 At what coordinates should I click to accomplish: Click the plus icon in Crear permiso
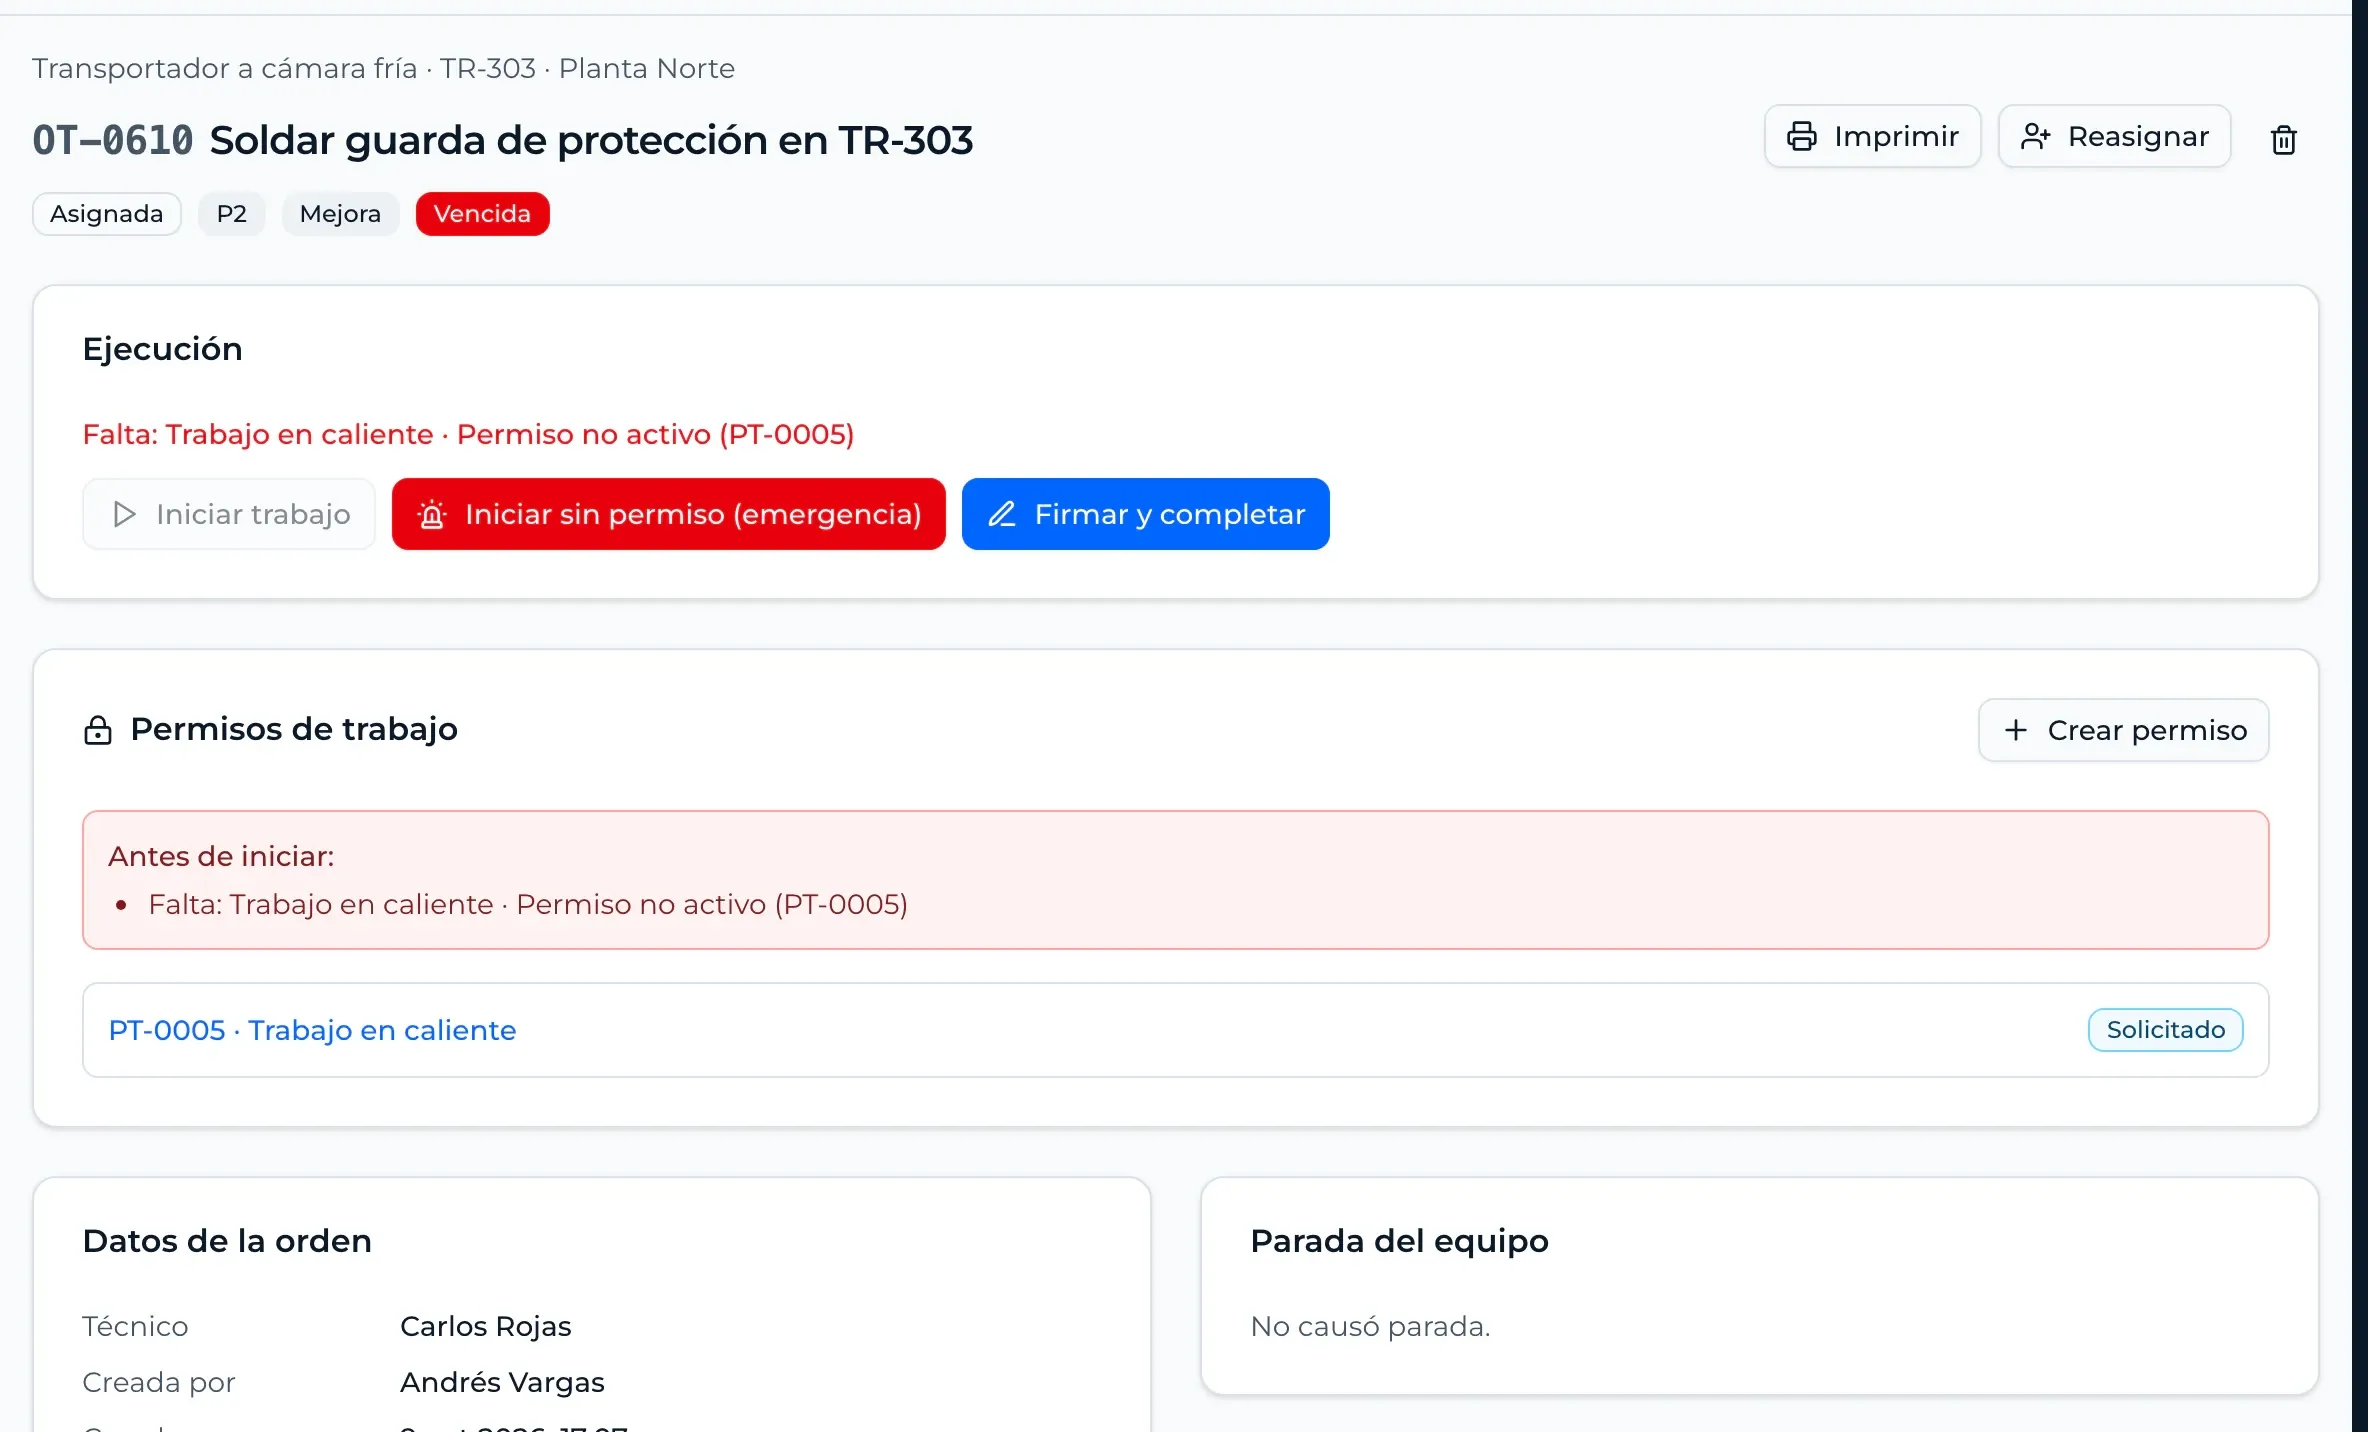2016,730
